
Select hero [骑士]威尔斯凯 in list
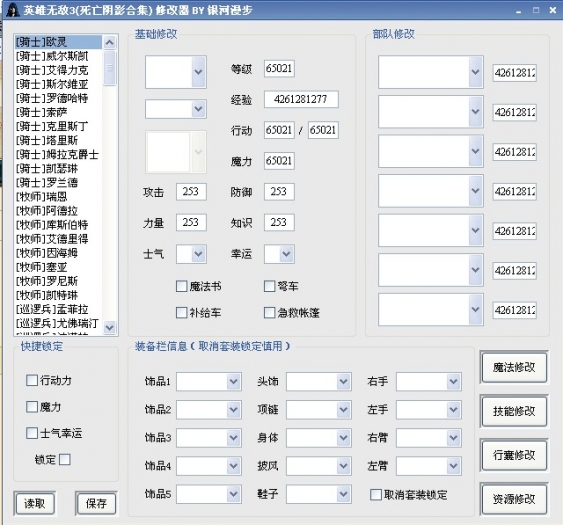[52, 56]
